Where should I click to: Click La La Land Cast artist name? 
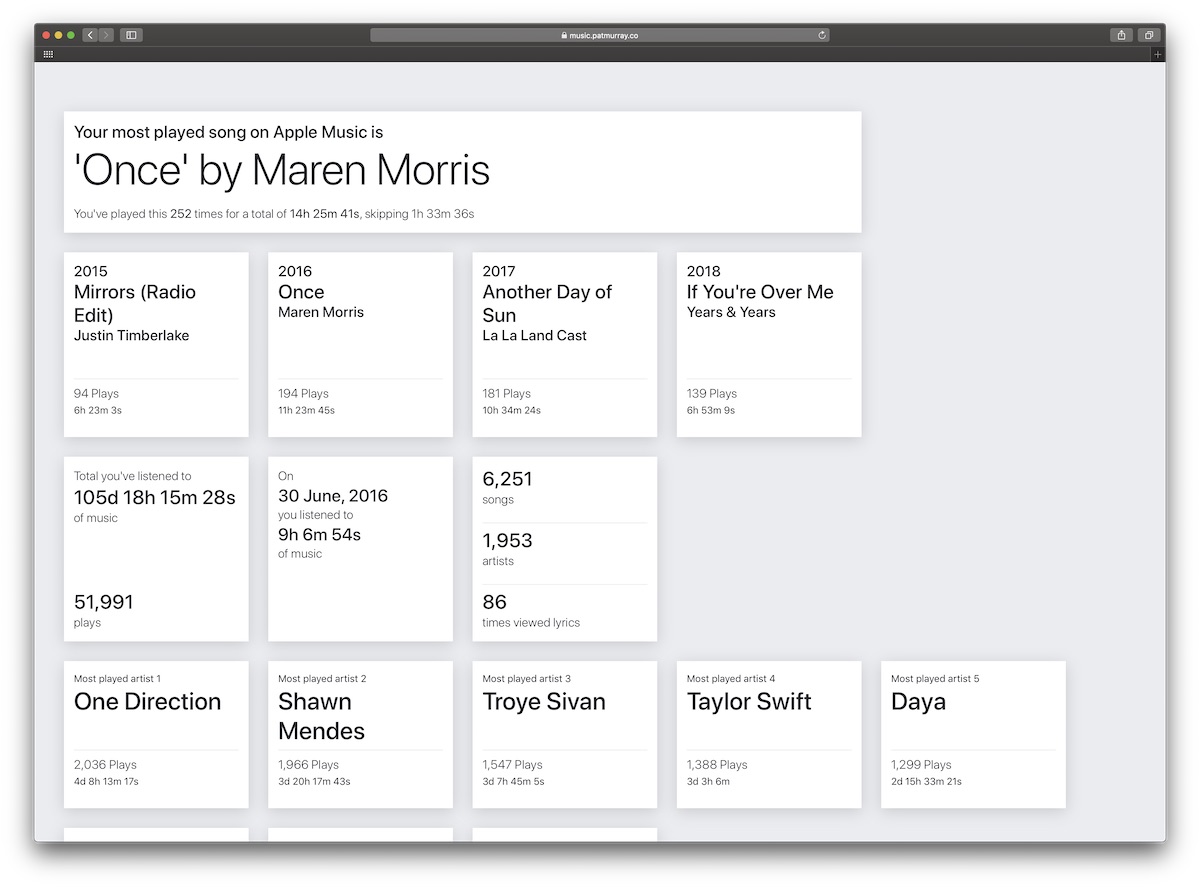click(535, 335)
